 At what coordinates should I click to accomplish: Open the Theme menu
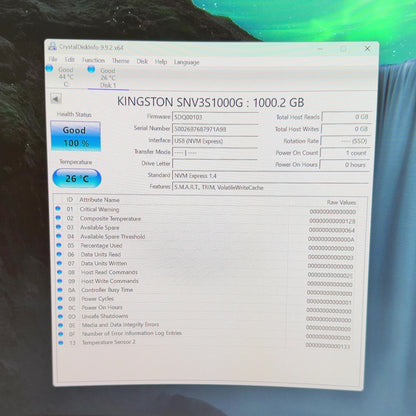pos(120,61)
